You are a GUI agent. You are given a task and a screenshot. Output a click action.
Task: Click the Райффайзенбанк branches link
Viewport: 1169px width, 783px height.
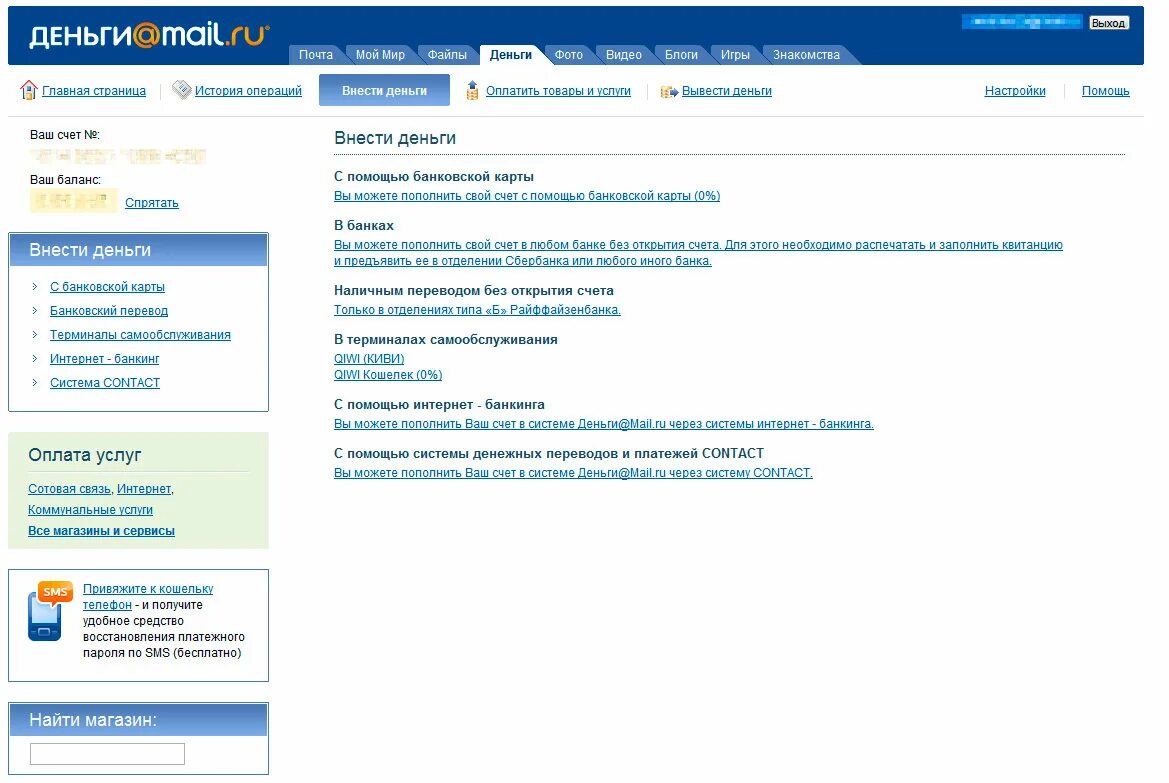(x=477, y=310)
